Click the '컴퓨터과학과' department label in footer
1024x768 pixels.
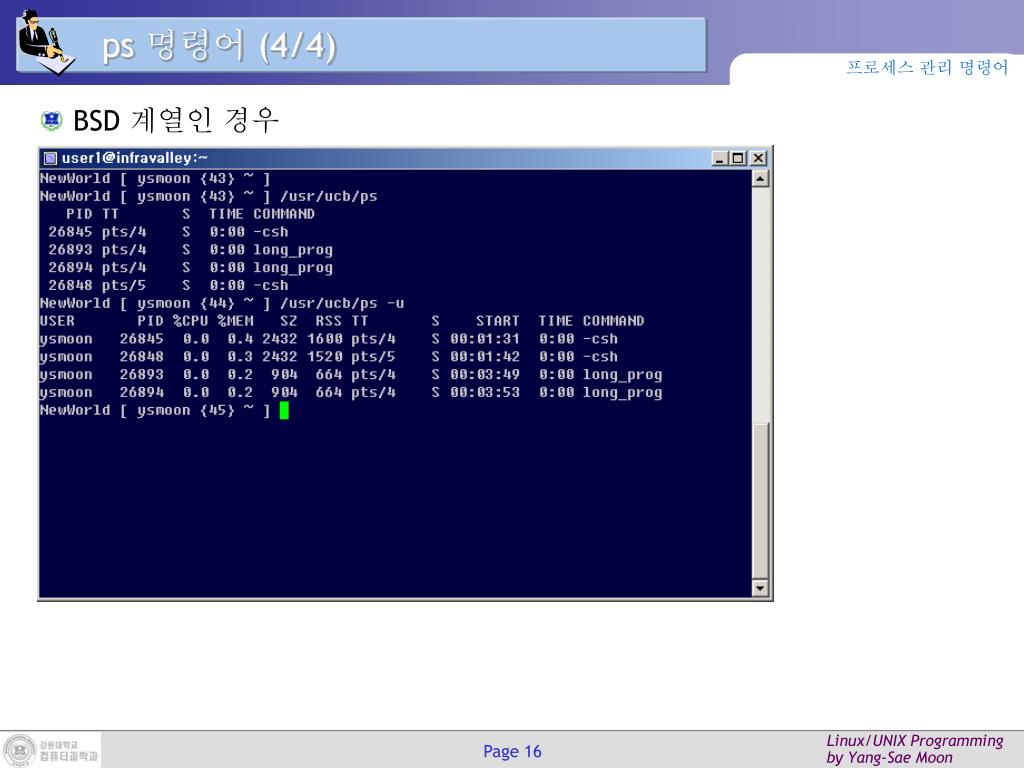[69, 756]
